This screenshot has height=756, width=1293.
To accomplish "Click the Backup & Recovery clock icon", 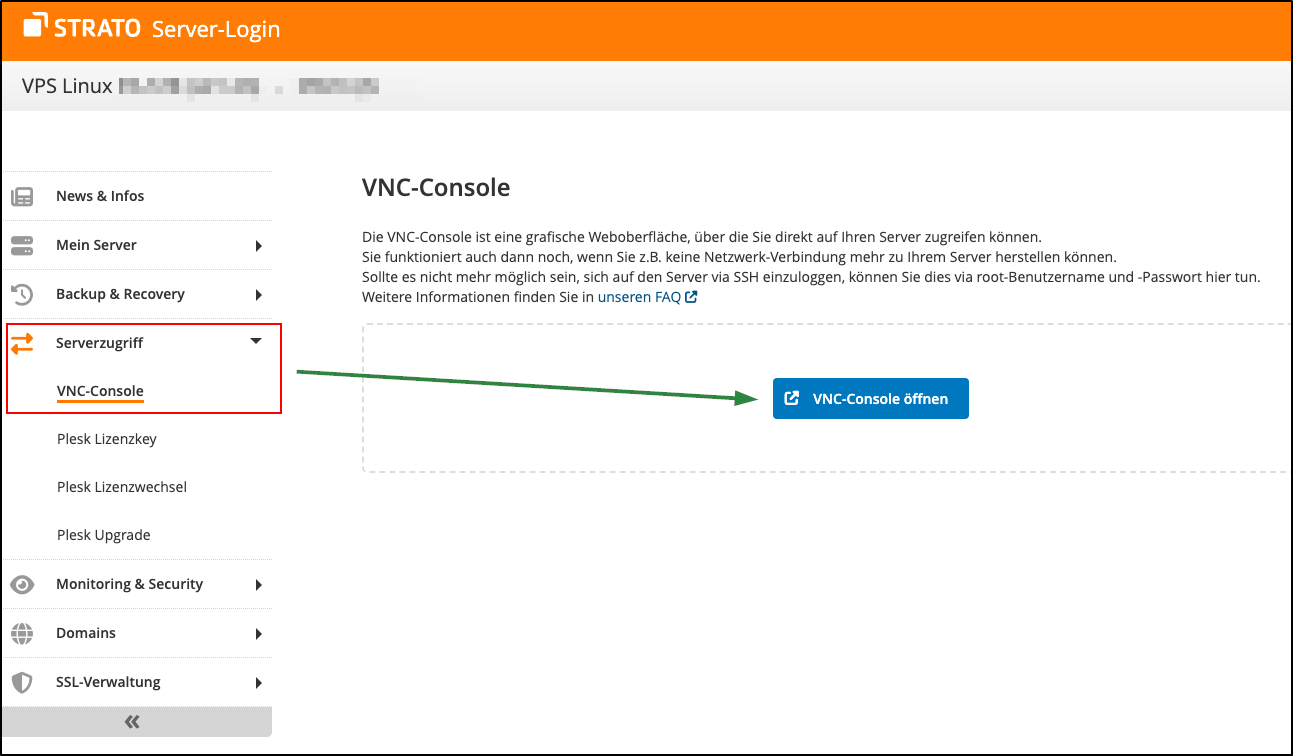I will (22, 293).
